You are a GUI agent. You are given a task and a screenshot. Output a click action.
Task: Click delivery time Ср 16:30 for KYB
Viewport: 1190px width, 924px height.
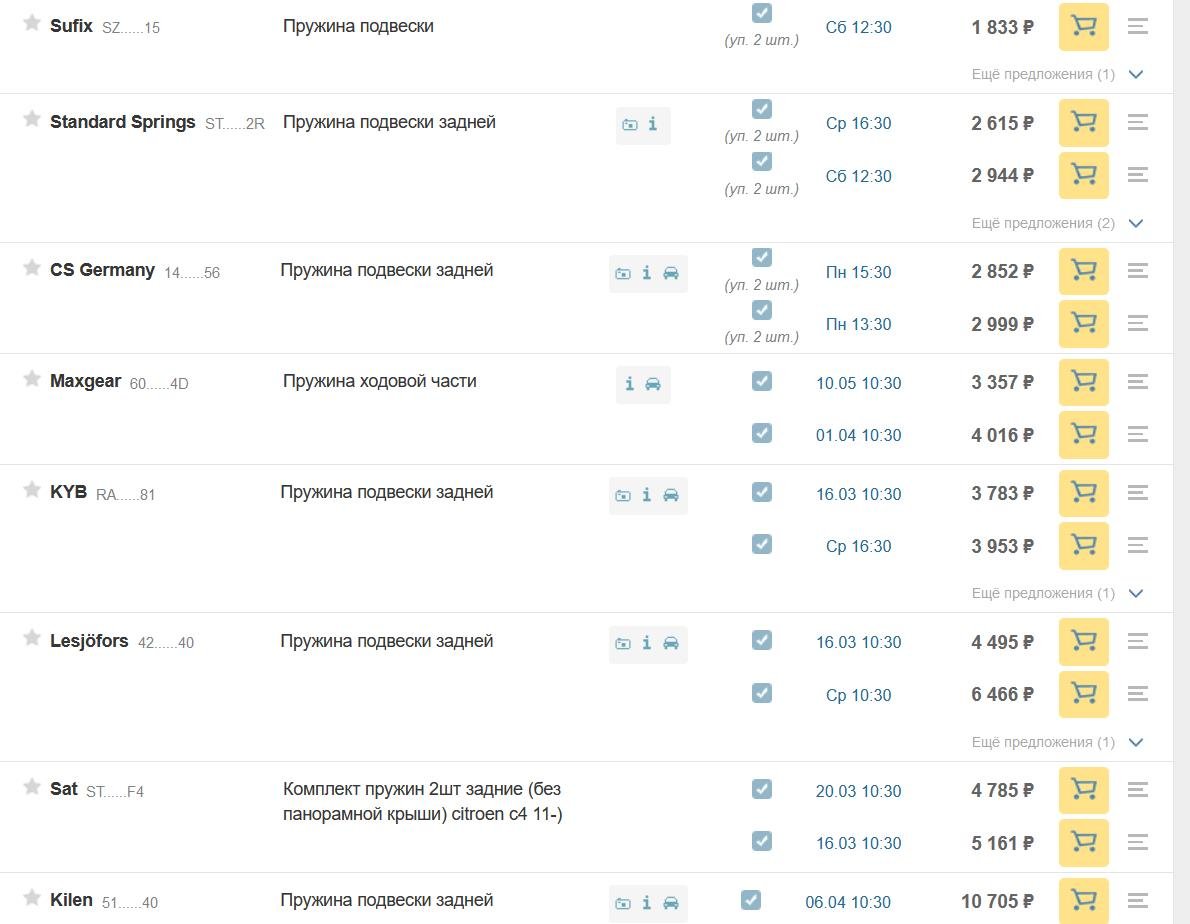[858, 546]
